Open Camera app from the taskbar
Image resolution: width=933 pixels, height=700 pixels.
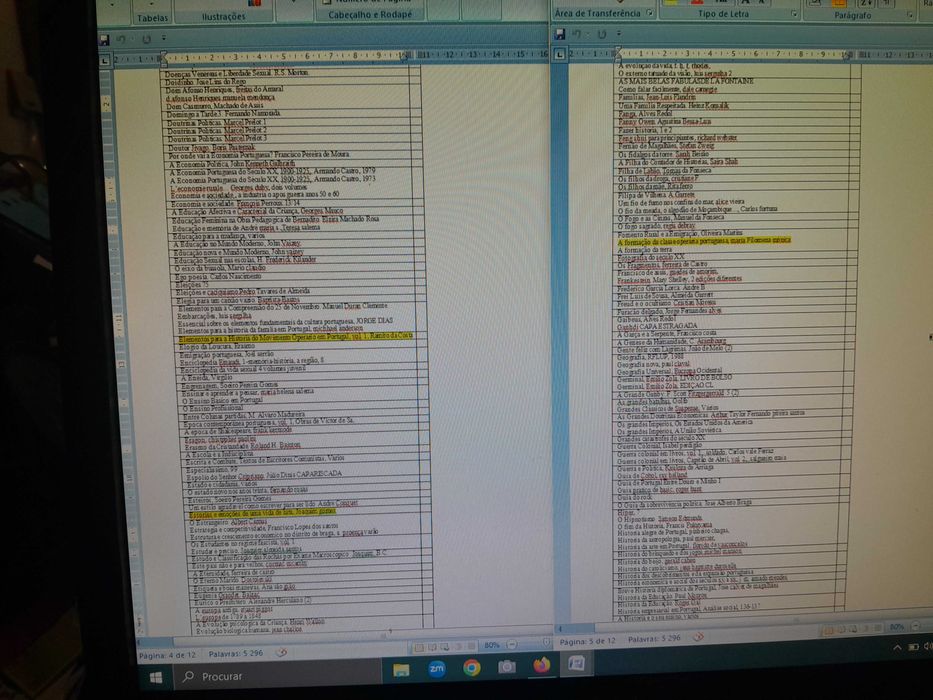(x=507, y=667)
